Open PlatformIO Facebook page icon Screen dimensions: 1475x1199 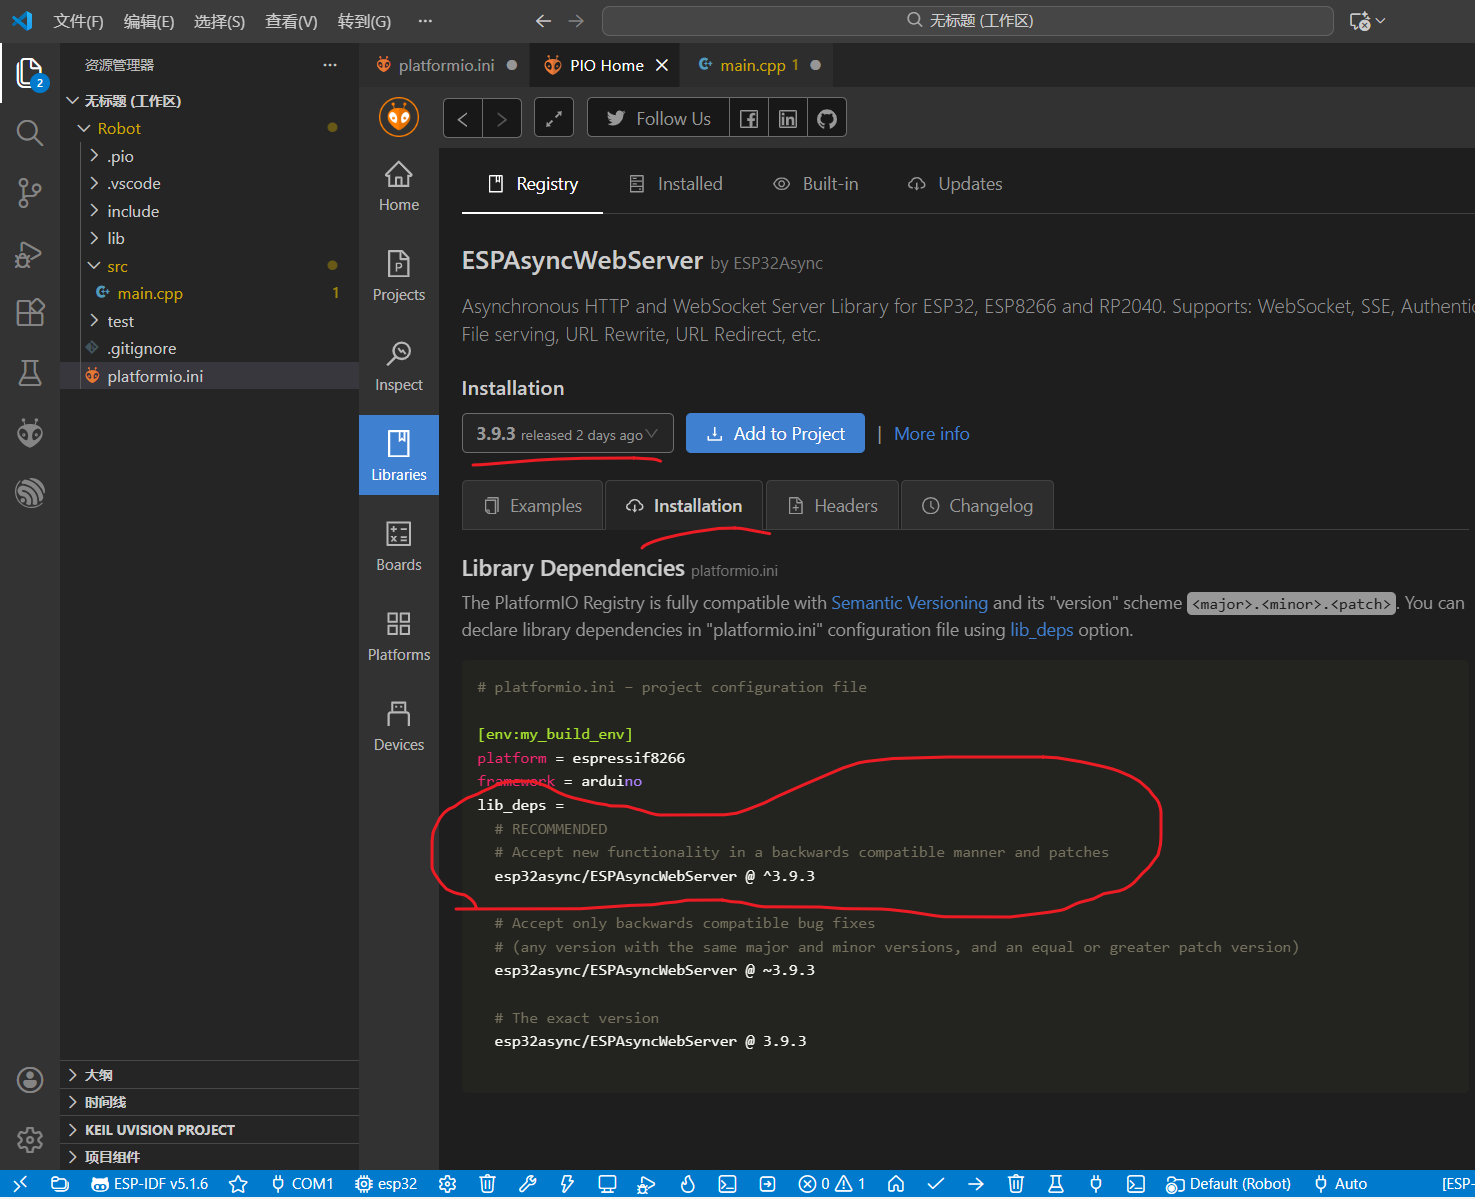pos(749,118)
